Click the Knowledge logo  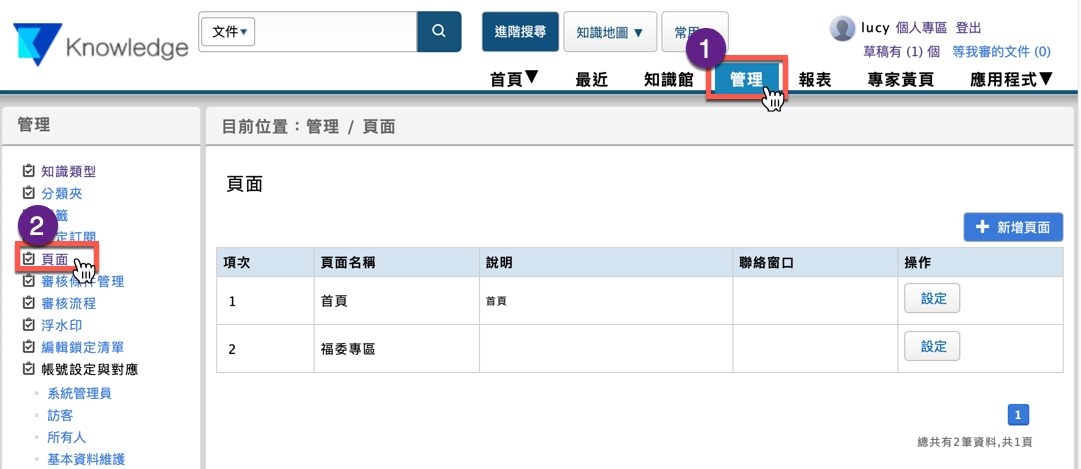click(x=100, y=46)
